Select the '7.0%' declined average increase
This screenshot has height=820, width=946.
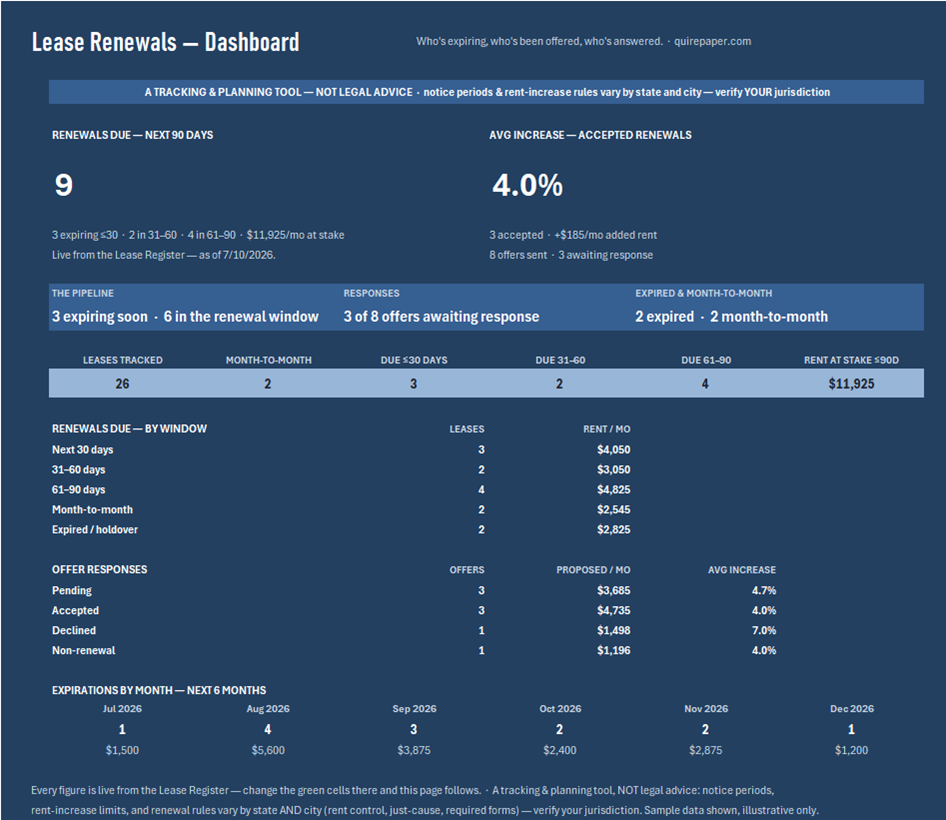tap(764, 630)
